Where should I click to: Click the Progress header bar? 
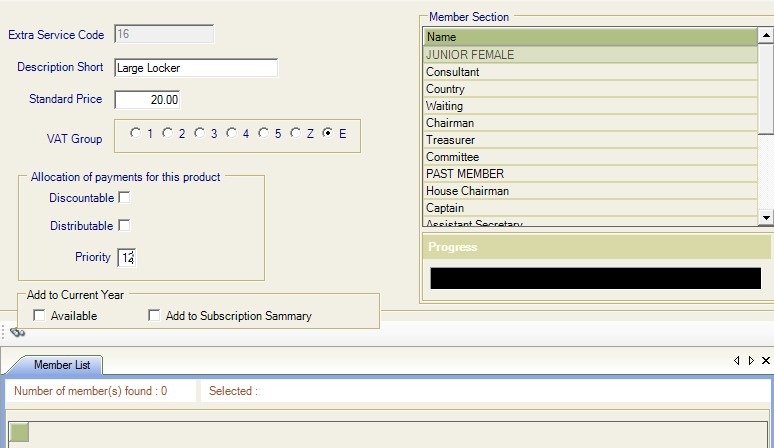tap(597, 247)
